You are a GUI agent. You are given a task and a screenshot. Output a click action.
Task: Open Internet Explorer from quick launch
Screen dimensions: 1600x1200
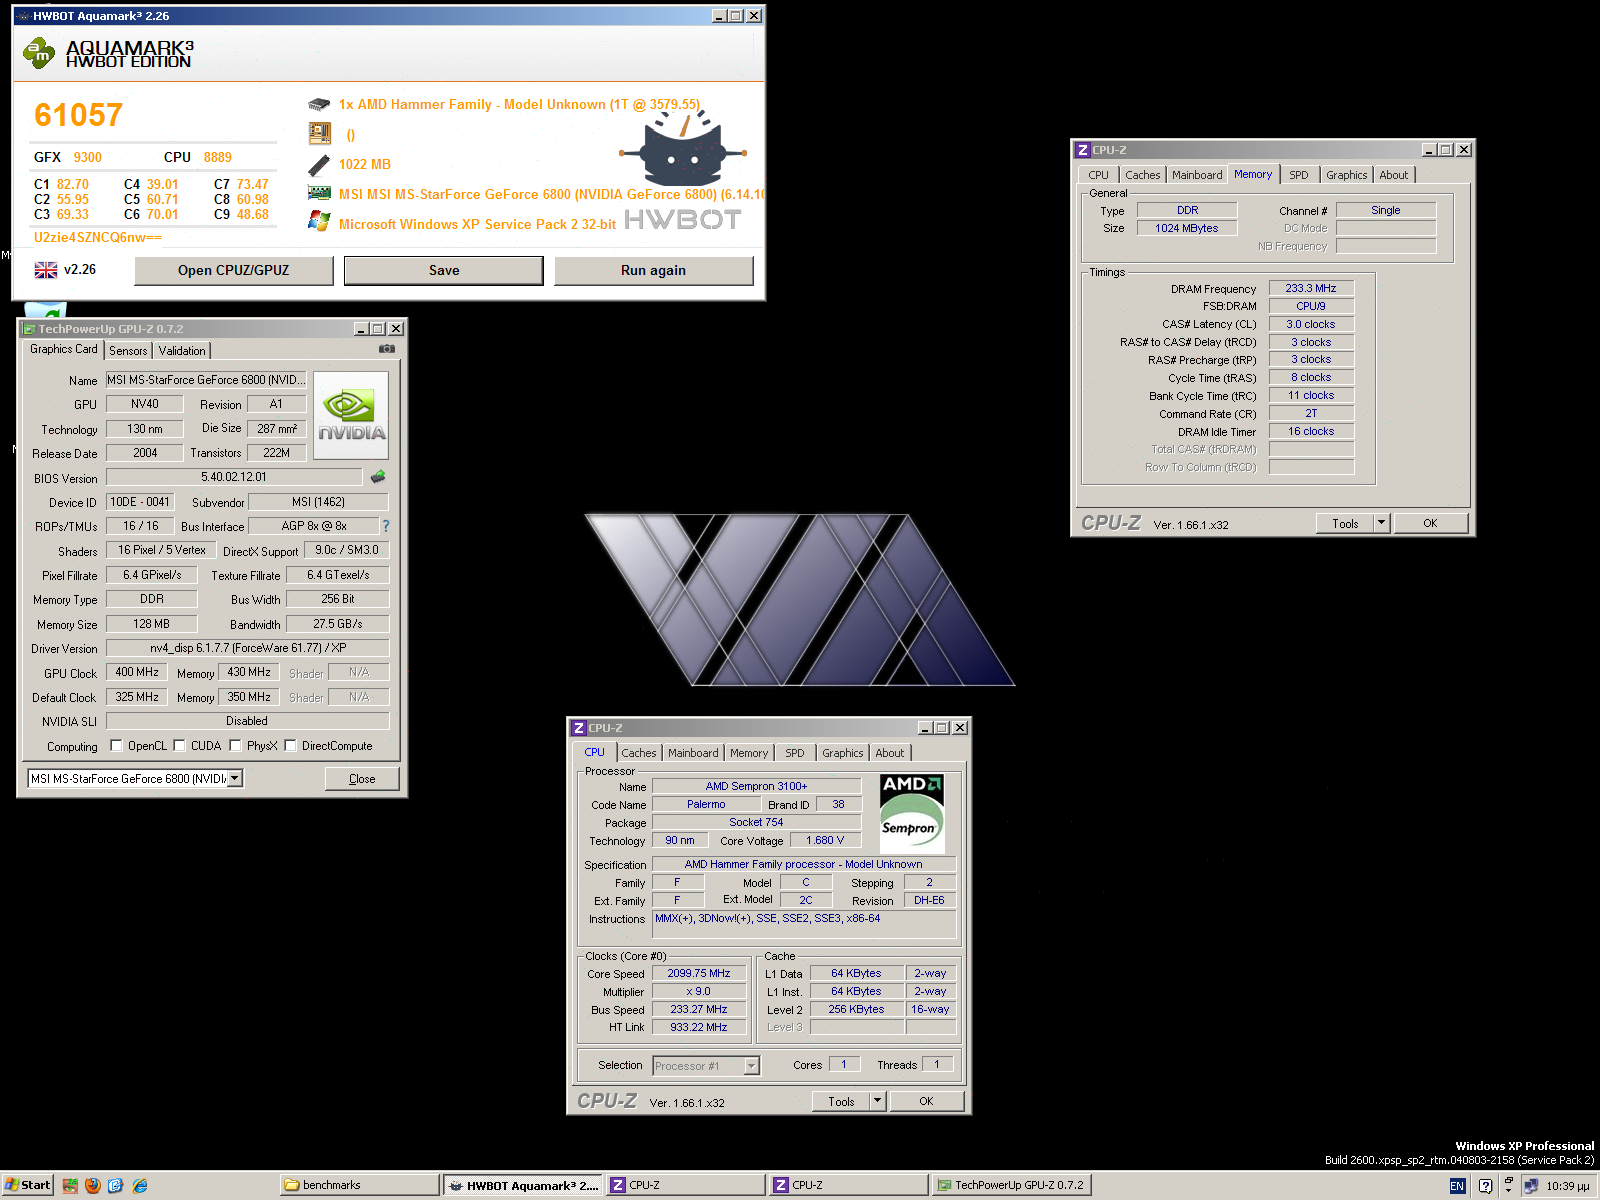point(140,1185)
